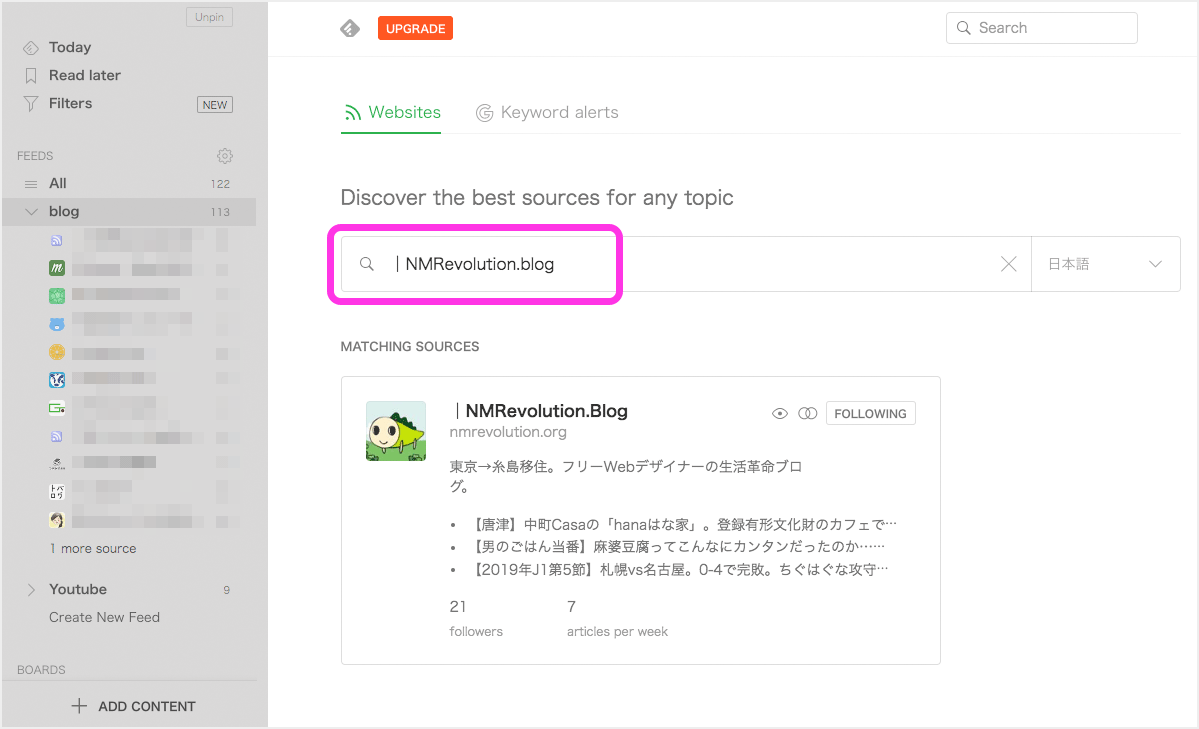Click the plus icon beside ADD CONTENT
The height and width of the screenshot is (729, 1199).
tap(79, 706)
